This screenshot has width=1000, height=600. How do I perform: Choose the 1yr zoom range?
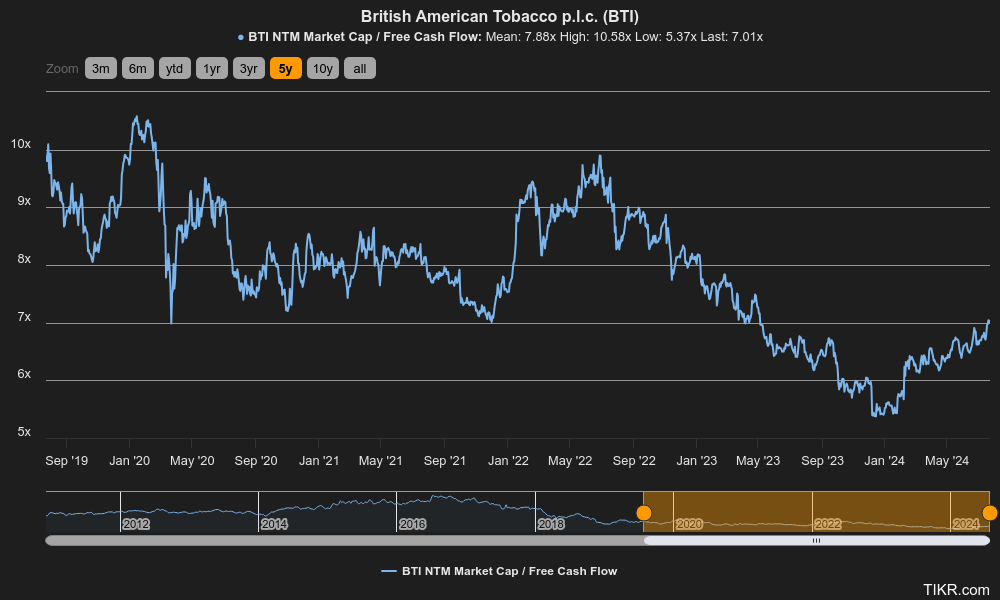pos(212,68)
